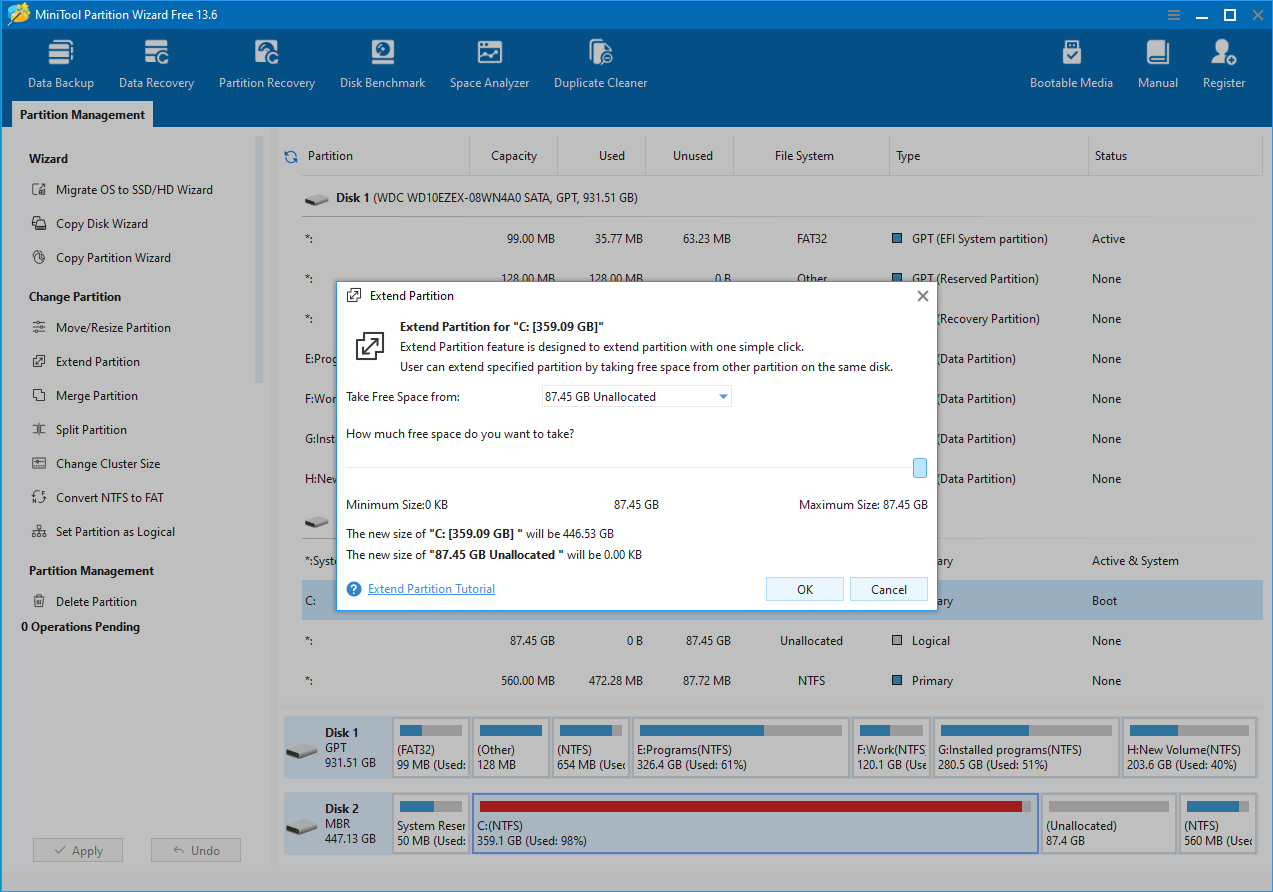Click the left sidebar scrollbar

click(259, 258)
